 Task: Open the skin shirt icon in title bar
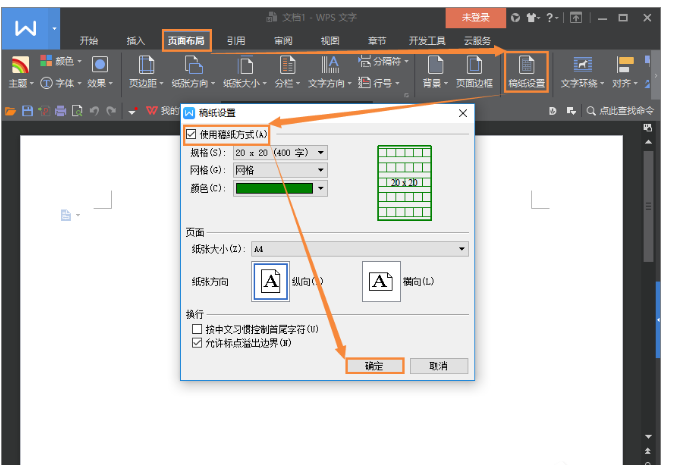tap(532, 18)
